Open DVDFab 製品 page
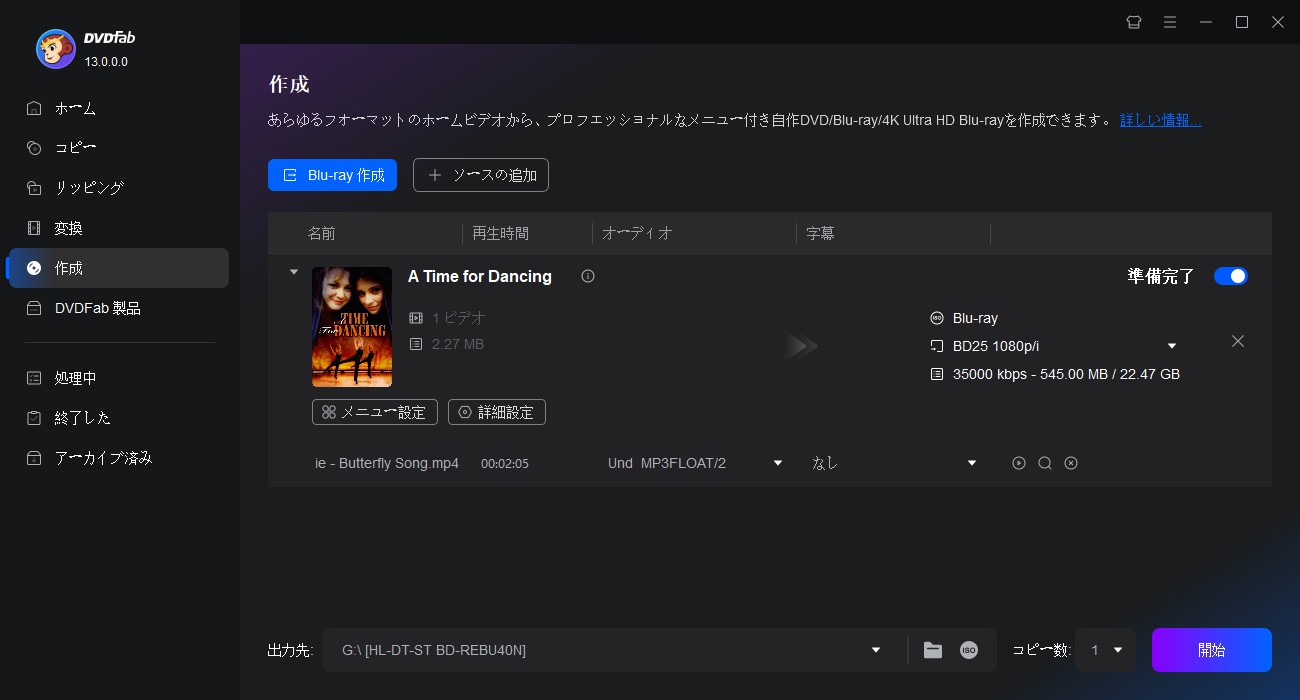 pos(118,308)
